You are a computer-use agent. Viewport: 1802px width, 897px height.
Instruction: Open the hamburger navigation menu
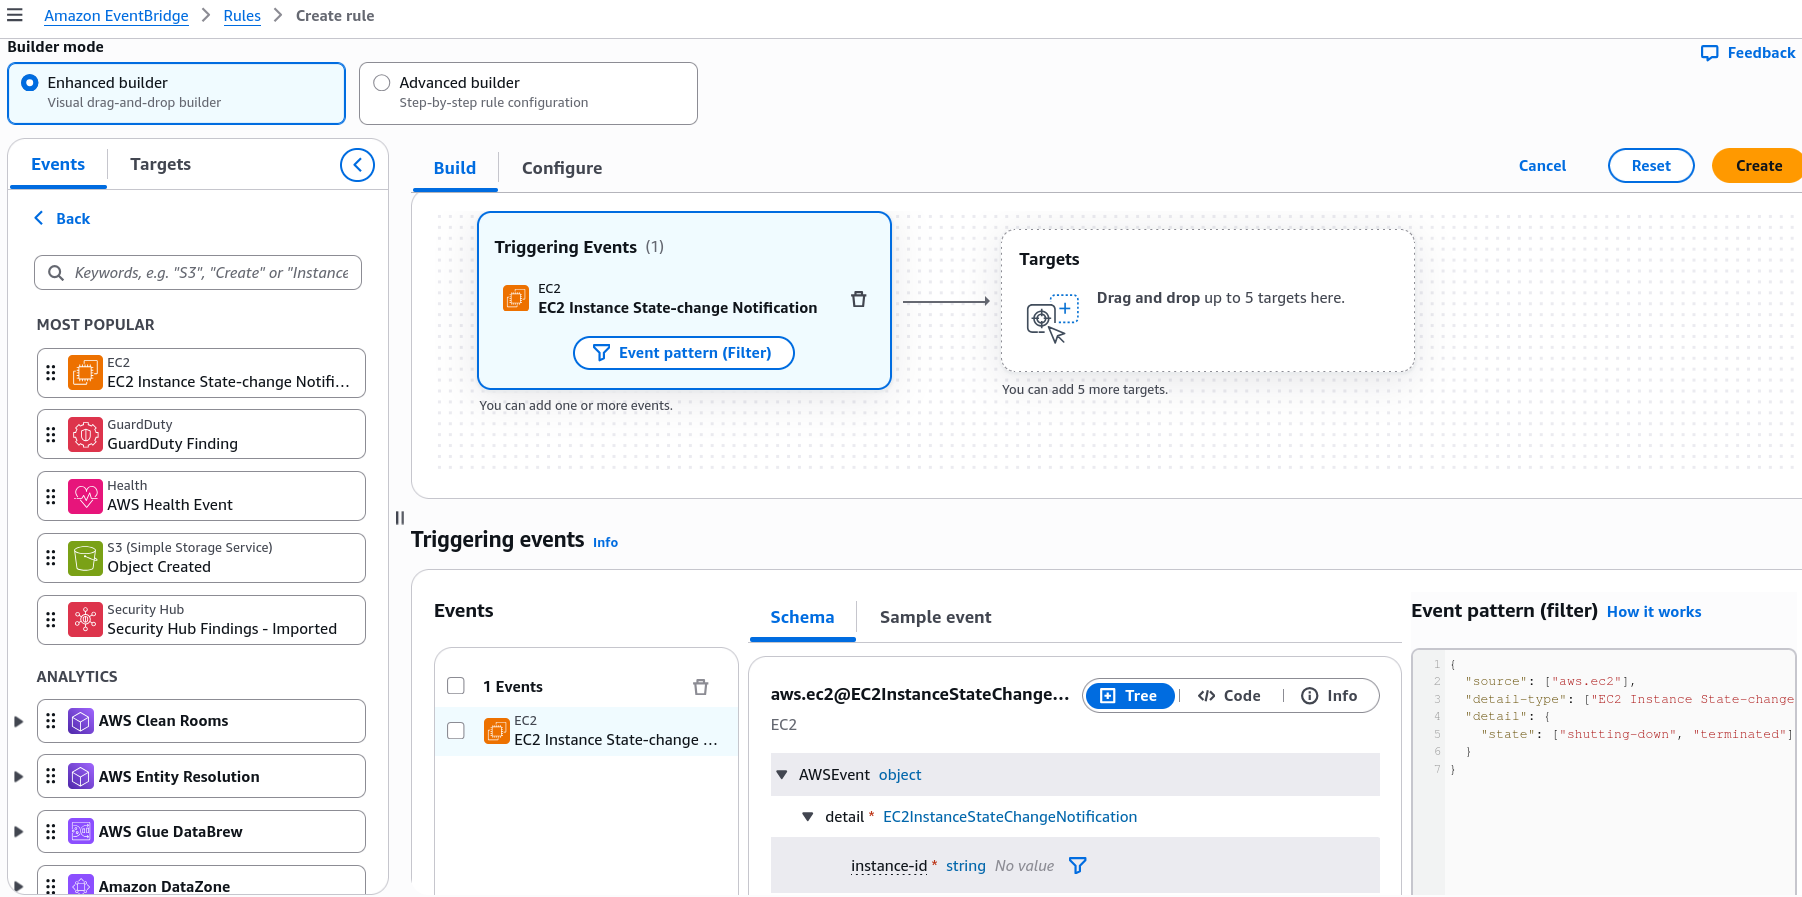[x=14, y=15]
